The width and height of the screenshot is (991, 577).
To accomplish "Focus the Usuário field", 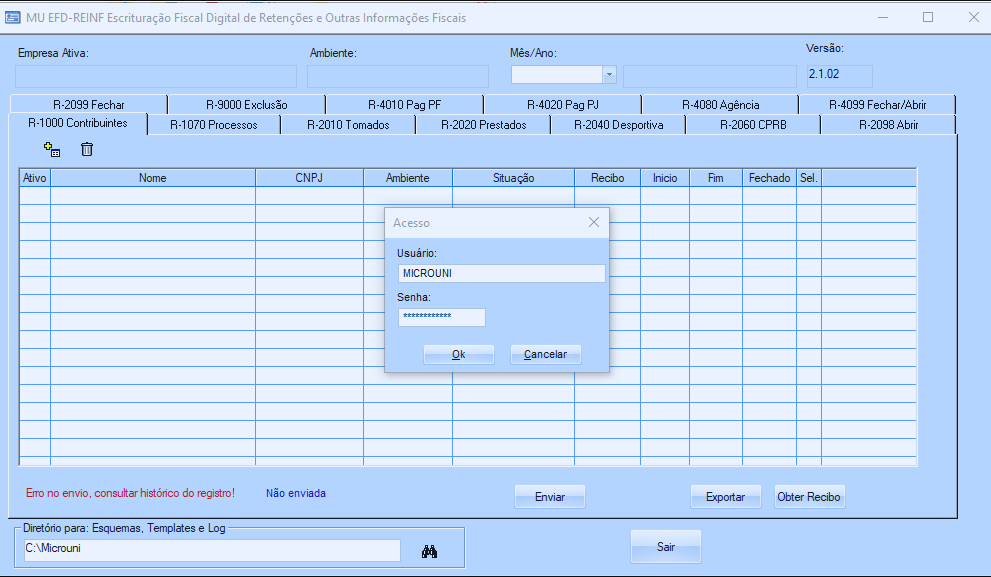I will (501, 273).
